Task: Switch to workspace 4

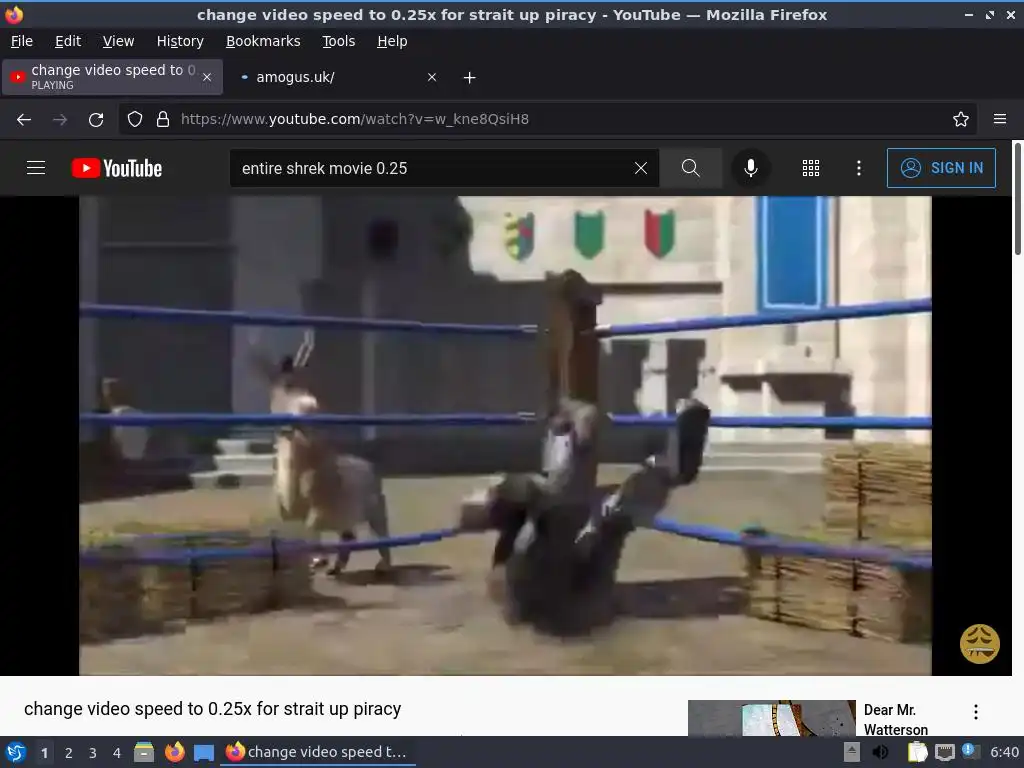Action: (117, 753)
